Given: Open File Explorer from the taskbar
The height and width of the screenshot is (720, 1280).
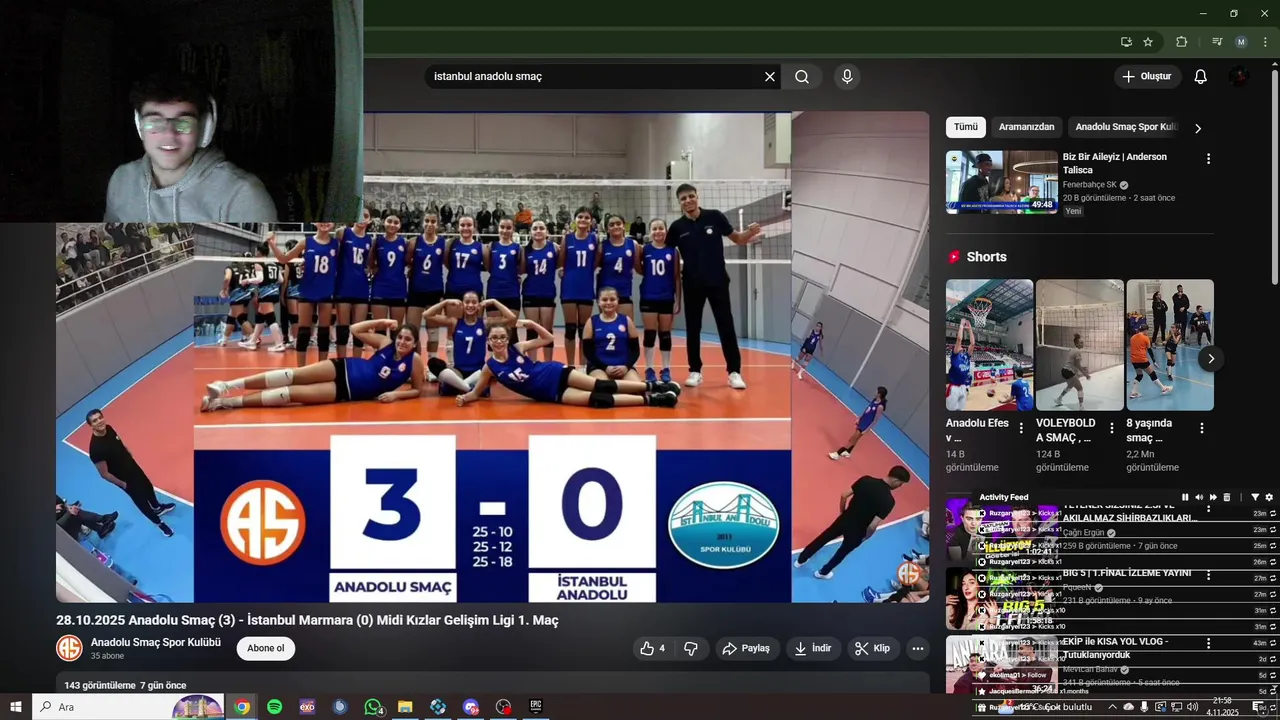Looking at the screenshot, I should [x=405, y=707].
